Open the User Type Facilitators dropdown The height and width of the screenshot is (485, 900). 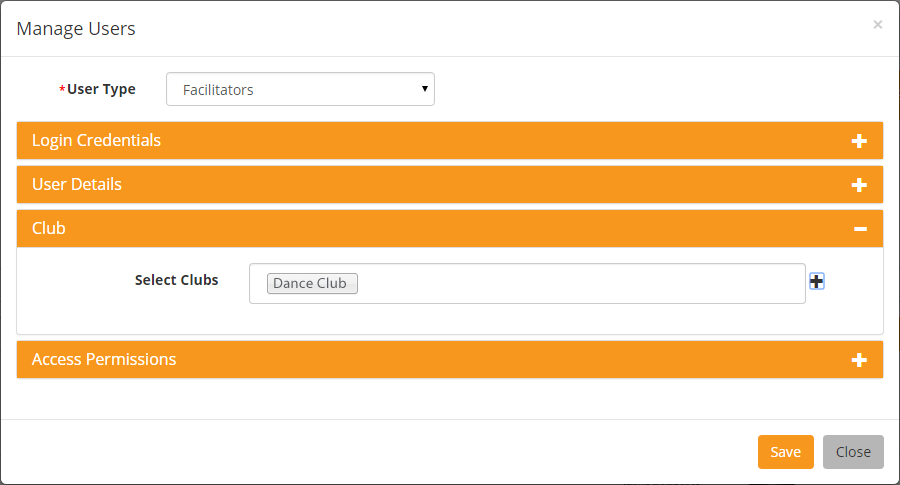tap(300, 89)
